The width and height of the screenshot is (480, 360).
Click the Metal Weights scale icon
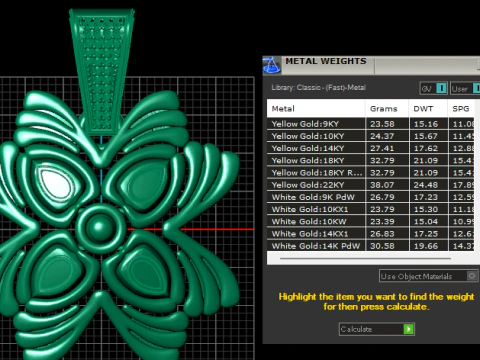pos(272,65)
